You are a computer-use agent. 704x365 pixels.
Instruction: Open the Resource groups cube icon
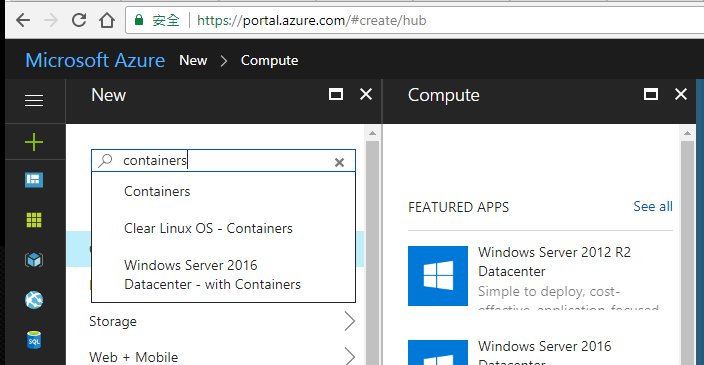click(34, 260)
